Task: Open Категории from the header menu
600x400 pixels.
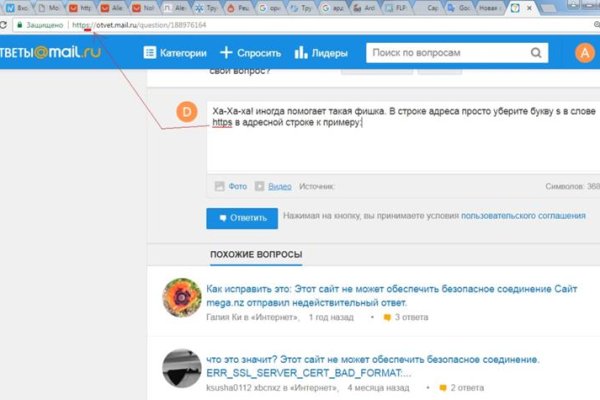Action: click(176, 53)
